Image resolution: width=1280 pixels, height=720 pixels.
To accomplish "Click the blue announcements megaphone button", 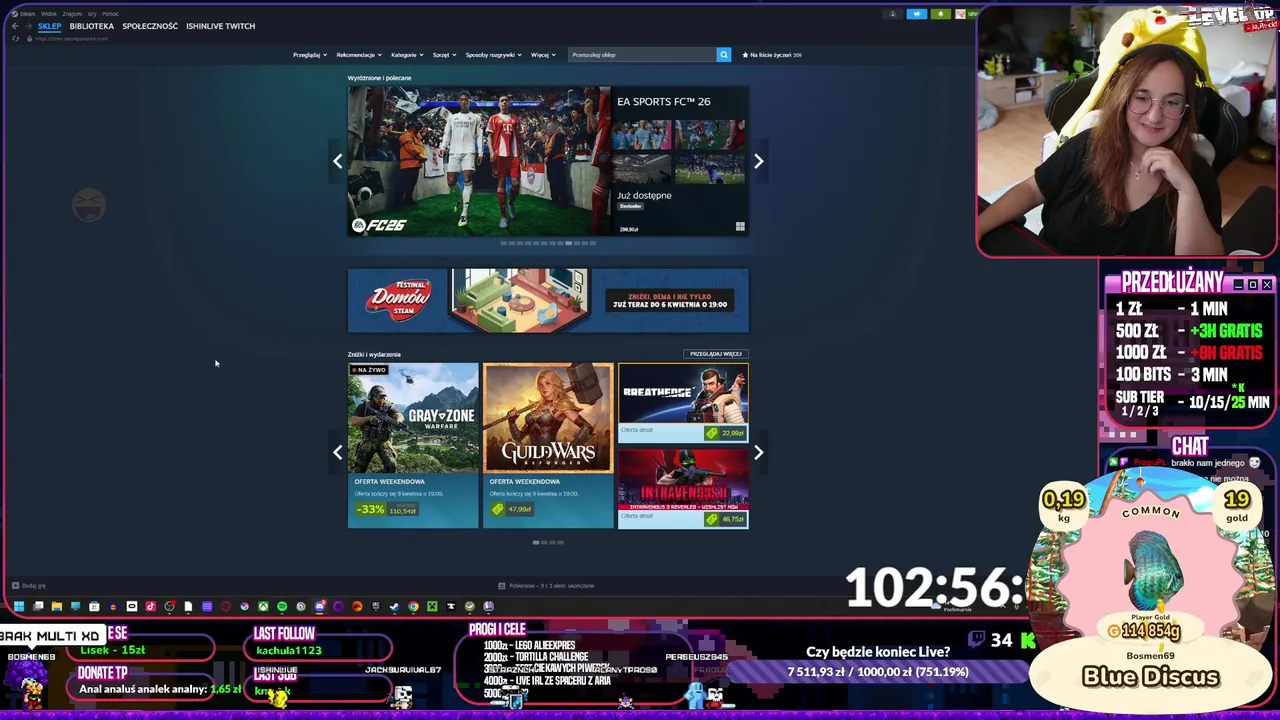I will point(917,14).
